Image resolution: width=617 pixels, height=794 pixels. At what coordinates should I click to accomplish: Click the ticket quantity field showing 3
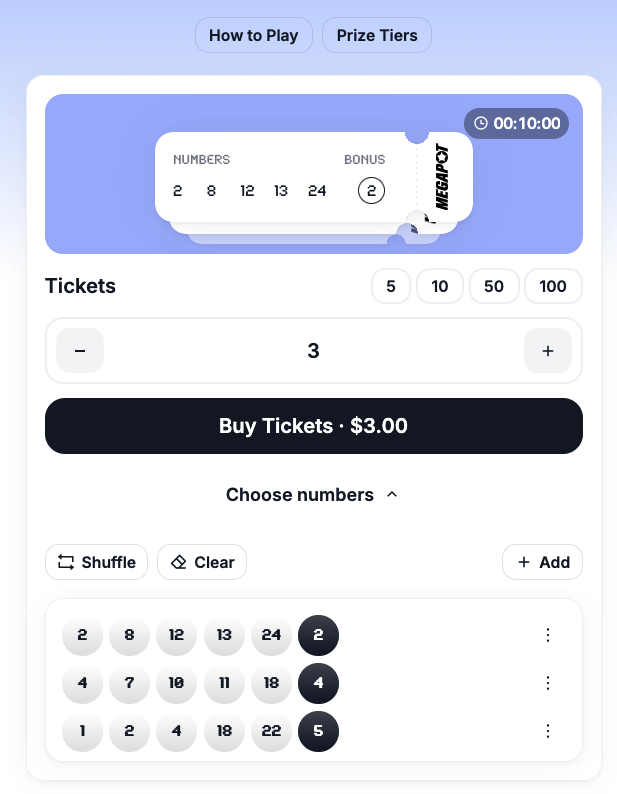313,351
